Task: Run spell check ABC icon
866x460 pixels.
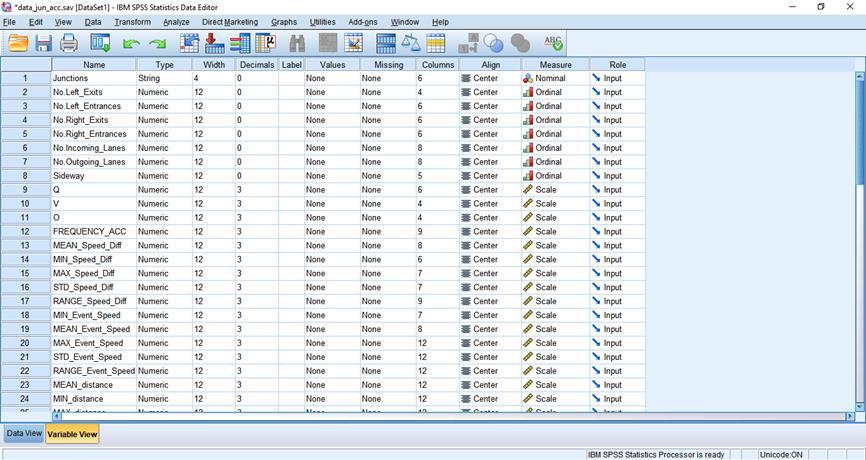Action: pyautogui.click(x=553, y=43)
